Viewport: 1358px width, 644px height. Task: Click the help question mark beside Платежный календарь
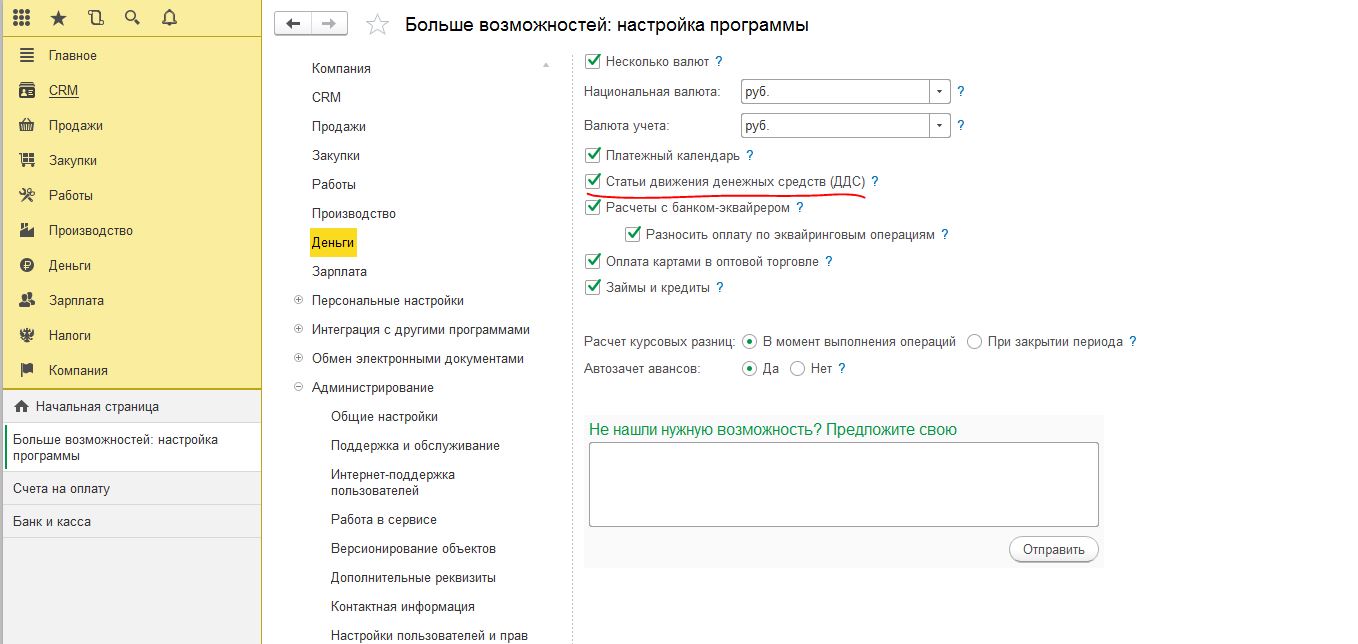pos(749,156)
